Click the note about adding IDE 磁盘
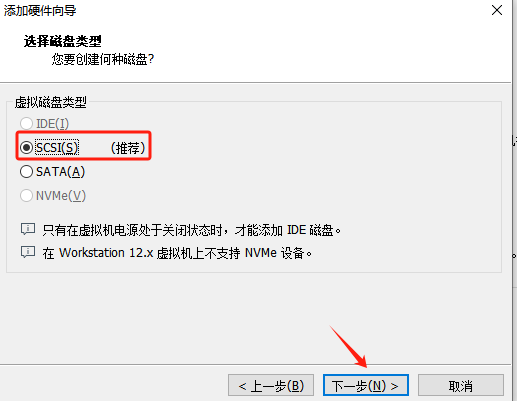Image resolution: width=517 pixels, height=401 pixels. point(191,230)
